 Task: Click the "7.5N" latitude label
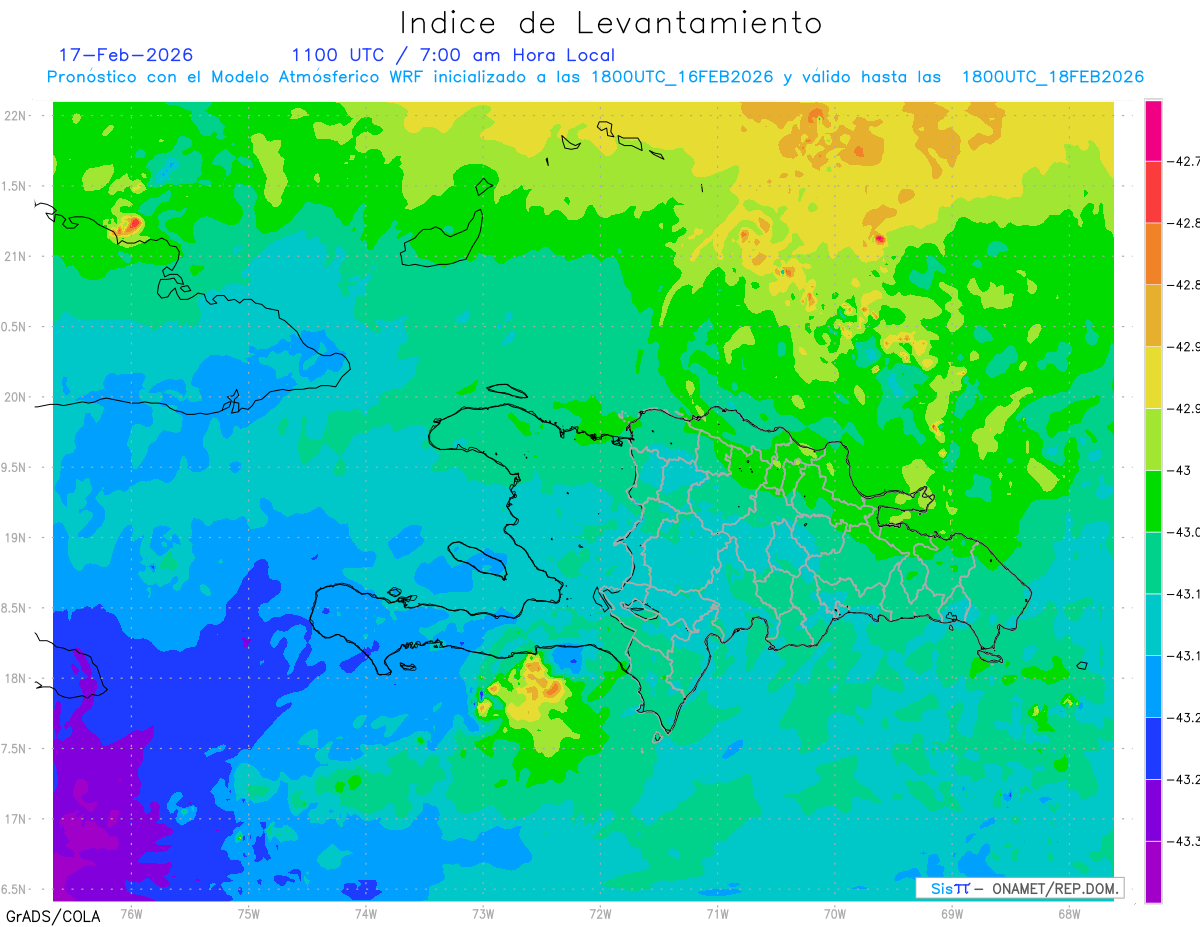point(14,749)
